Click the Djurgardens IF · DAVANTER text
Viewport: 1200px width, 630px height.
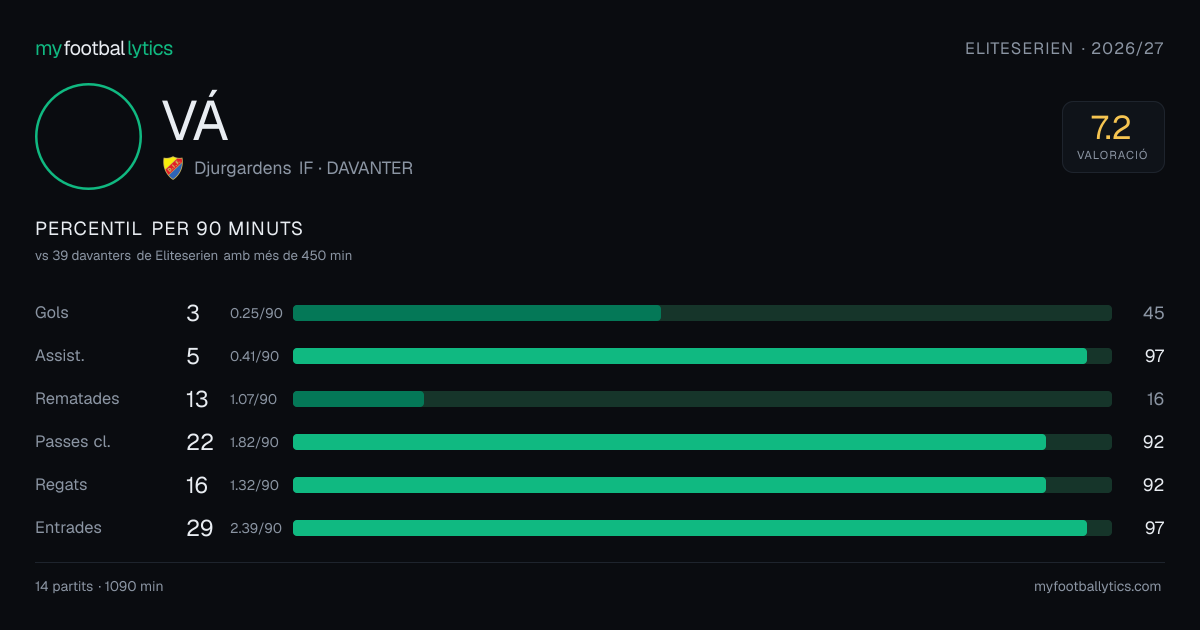click(x=303, y=168)
